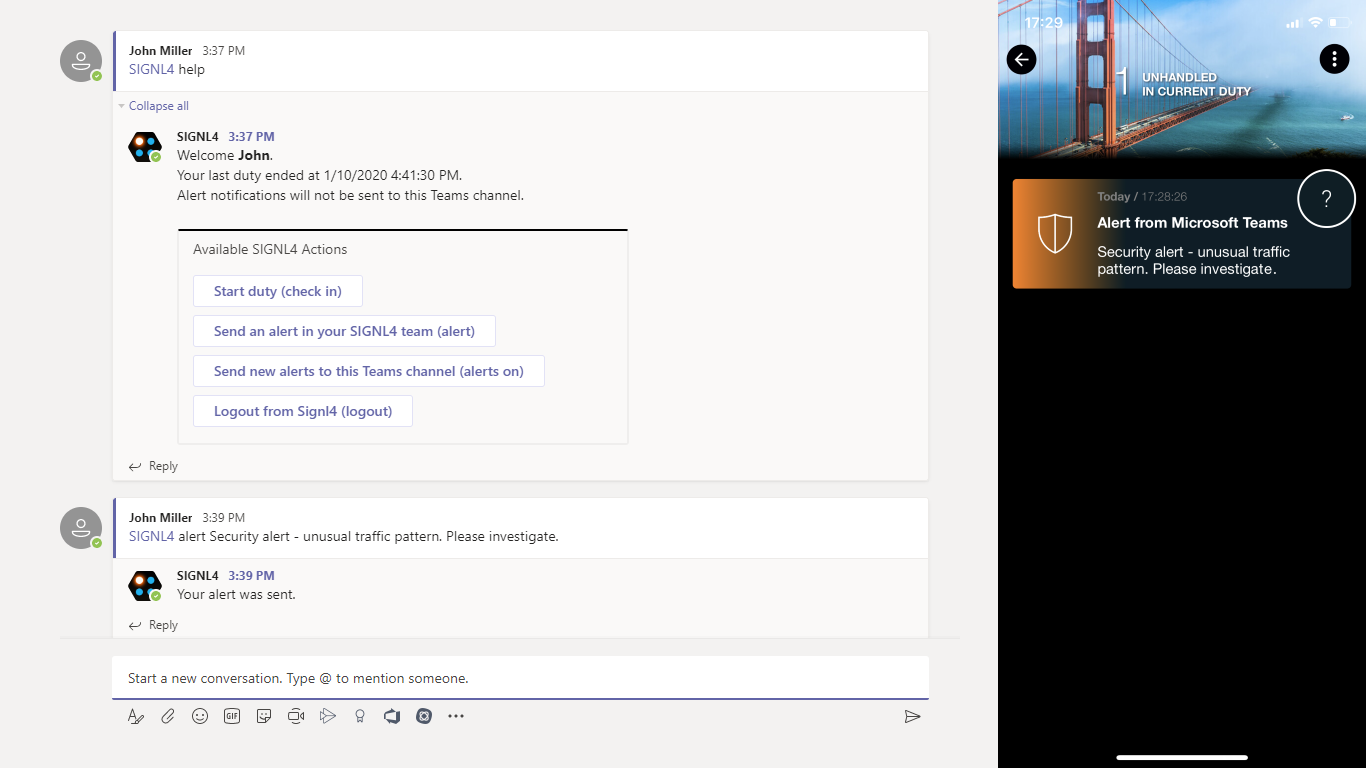Click Send new alerts to this Teams channel
This screenshot has width=1366, height=768.
pos(369,371)
